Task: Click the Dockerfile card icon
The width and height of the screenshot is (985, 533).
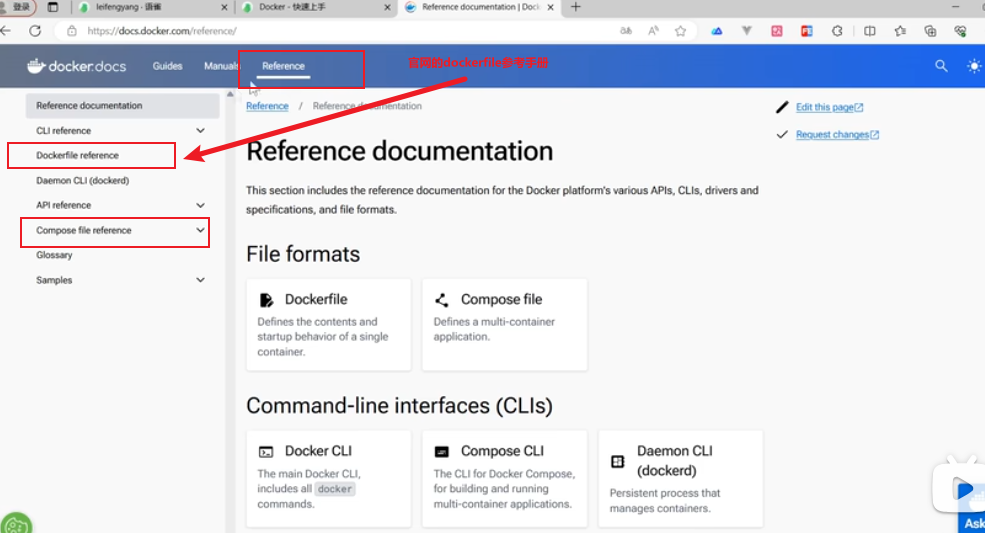Action: tap(266, 300)
